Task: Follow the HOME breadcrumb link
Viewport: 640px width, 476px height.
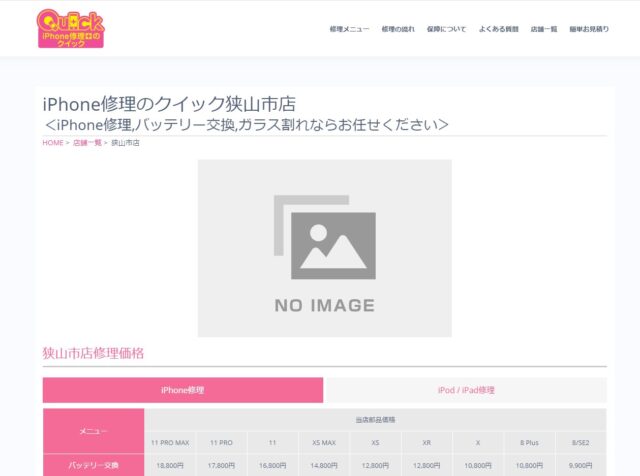Action: click(x=53, y=143)
